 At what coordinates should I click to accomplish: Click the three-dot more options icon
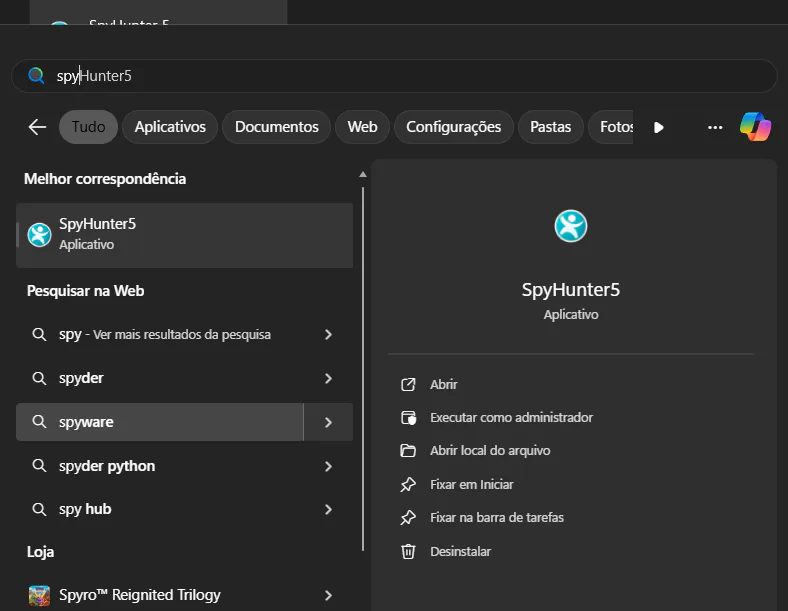714,127
